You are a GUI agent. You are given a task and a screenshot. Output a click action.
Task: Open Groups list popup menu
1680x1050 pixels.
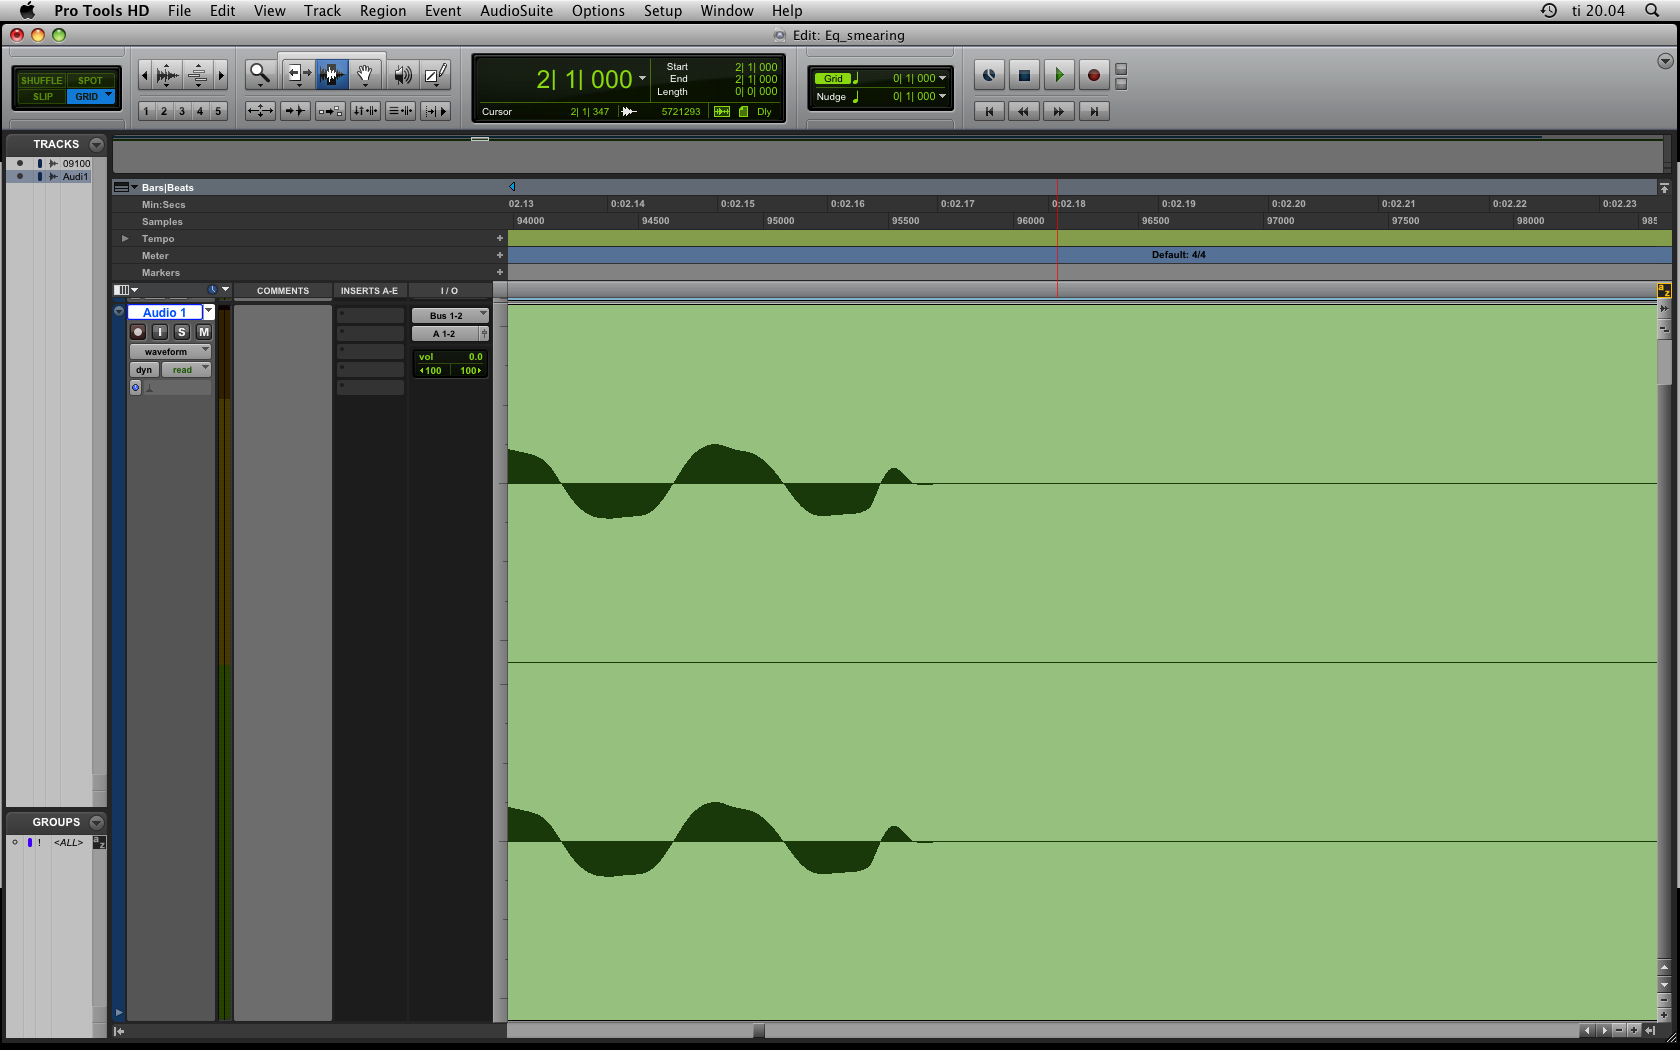(97, 822)
